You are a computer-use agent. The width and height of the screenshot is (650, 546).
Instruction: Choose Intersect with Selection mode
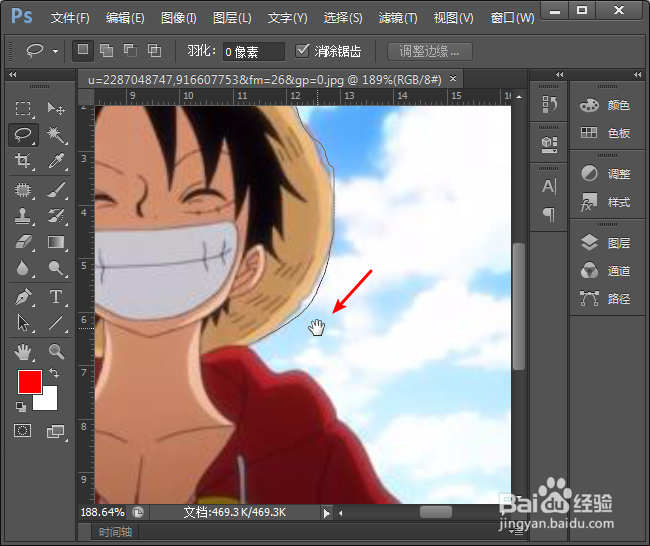(x=155, y=50)
